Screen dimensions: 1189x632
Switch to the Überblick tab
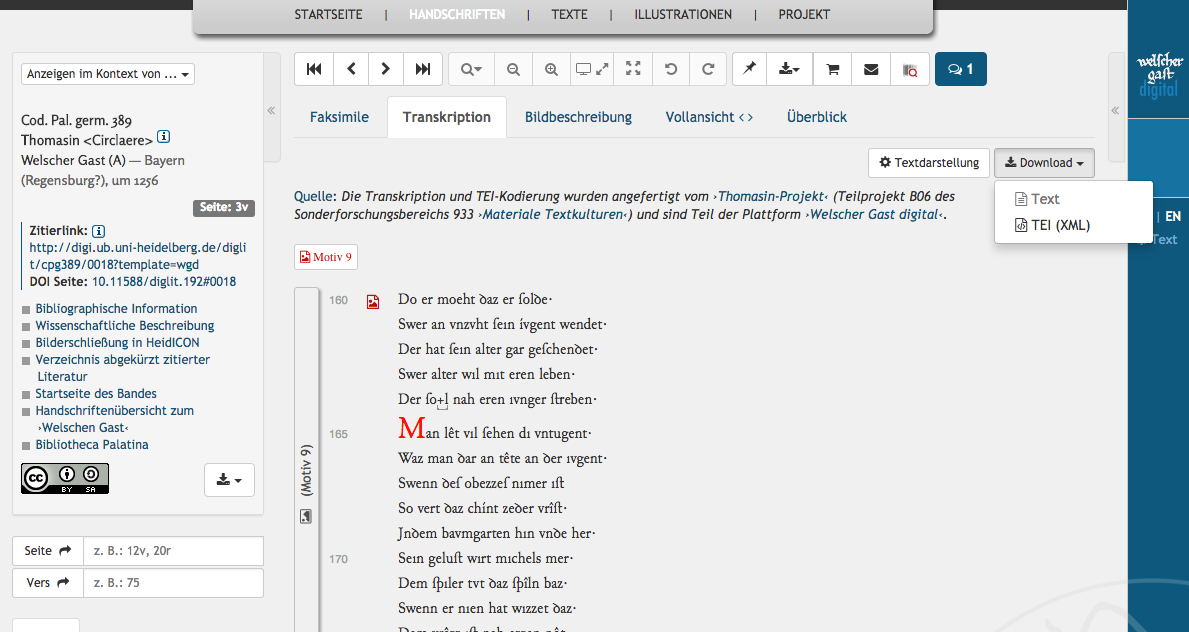pos(817,117)
